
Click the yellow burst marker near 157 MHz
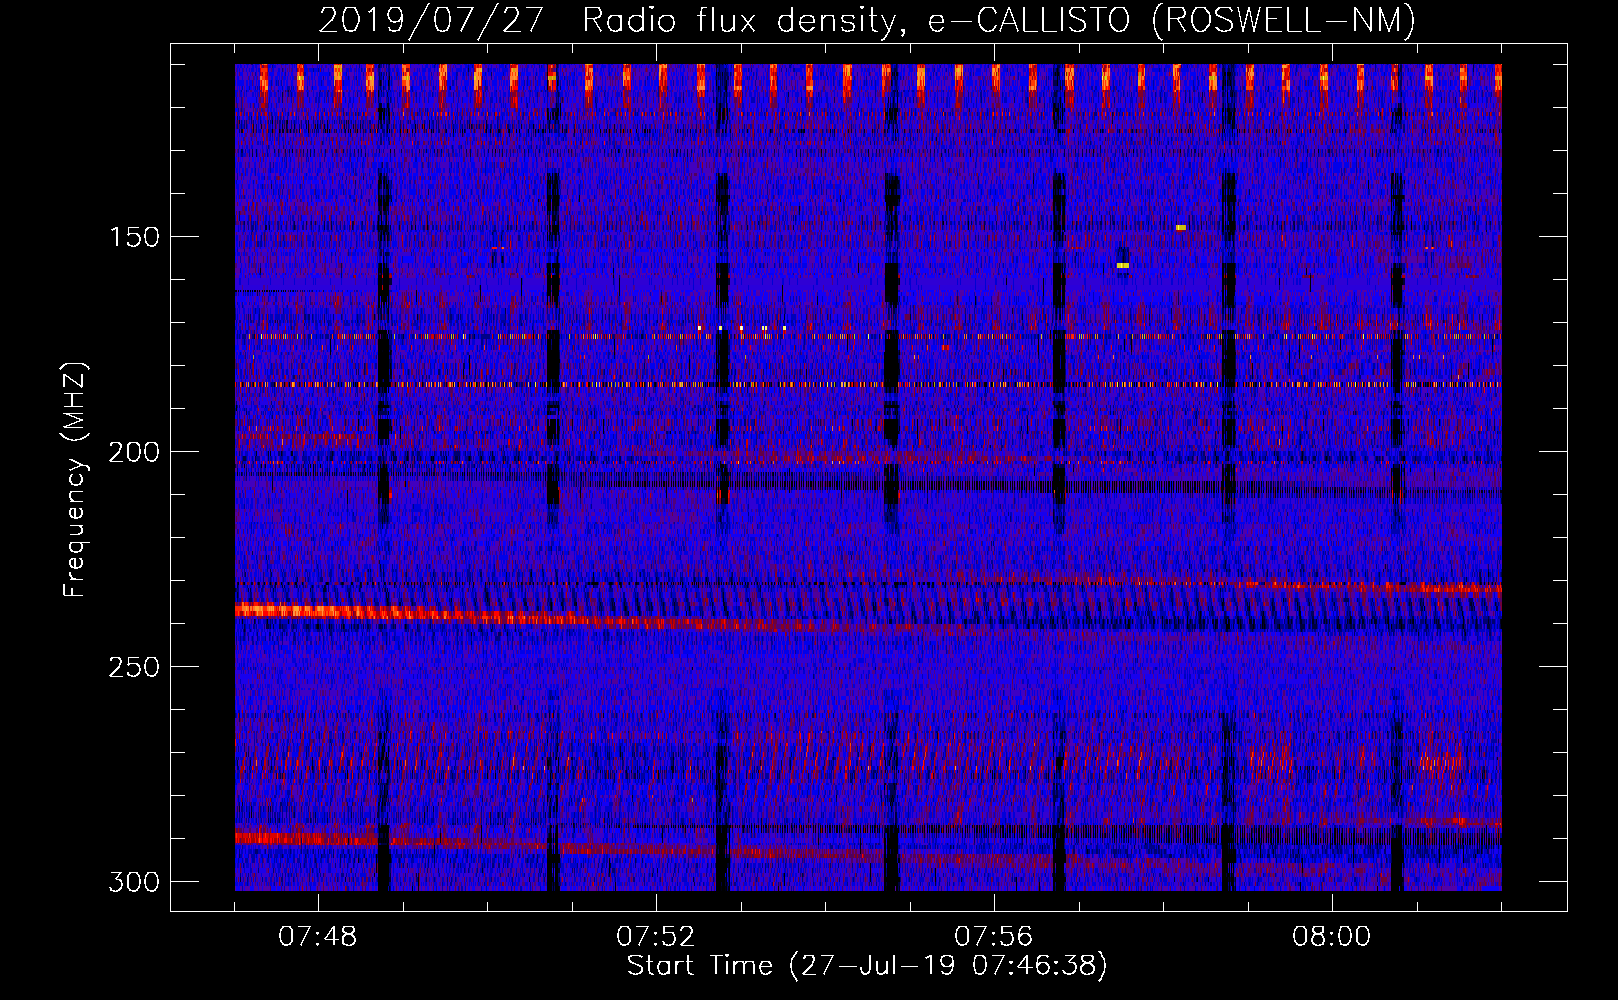[x=1123, y=266]
